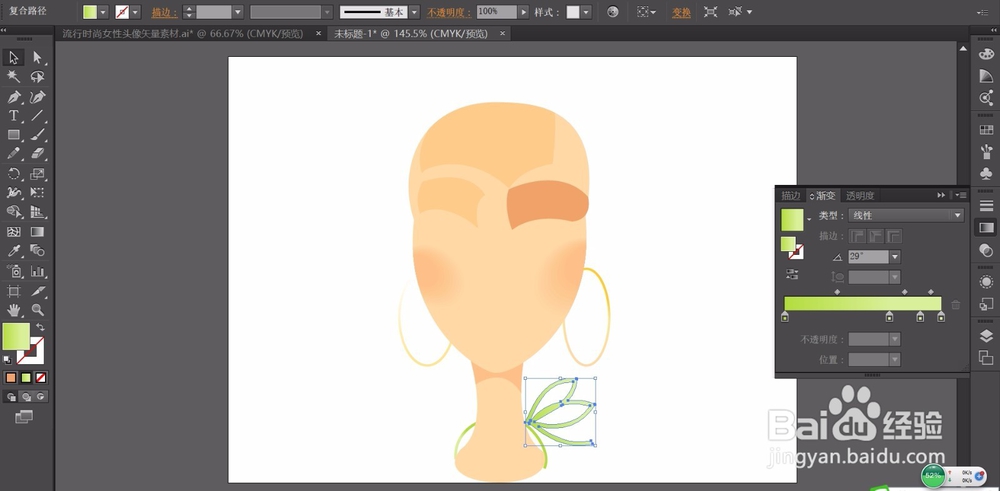The width and height of the screenshot is (1000, 491).
Task: Open 样式 graphic style dropdown
Action: point(586,12)
